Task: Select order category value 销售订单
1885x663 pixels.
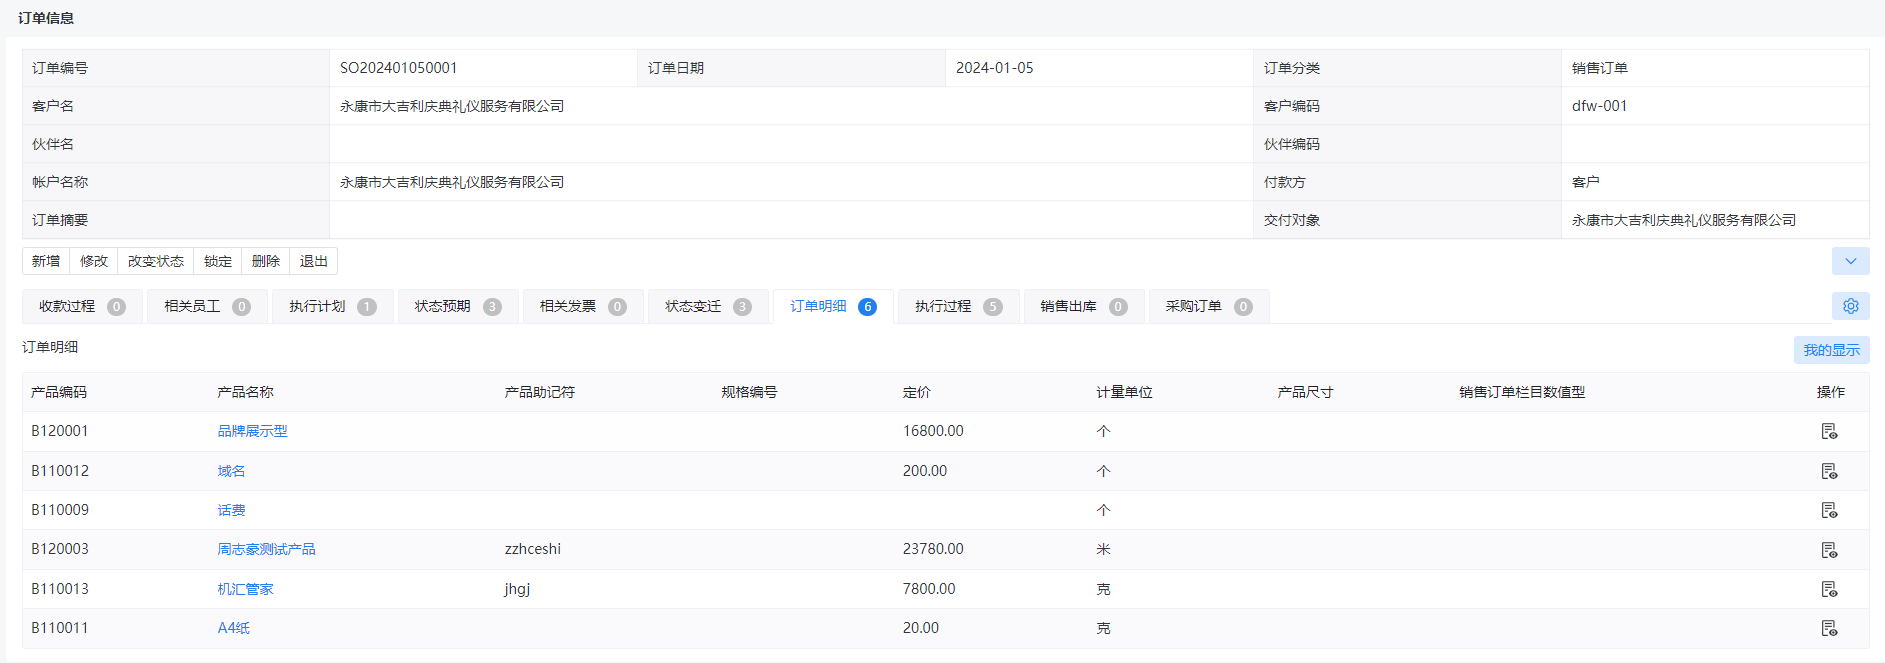Action: (x=1600, y=68)
